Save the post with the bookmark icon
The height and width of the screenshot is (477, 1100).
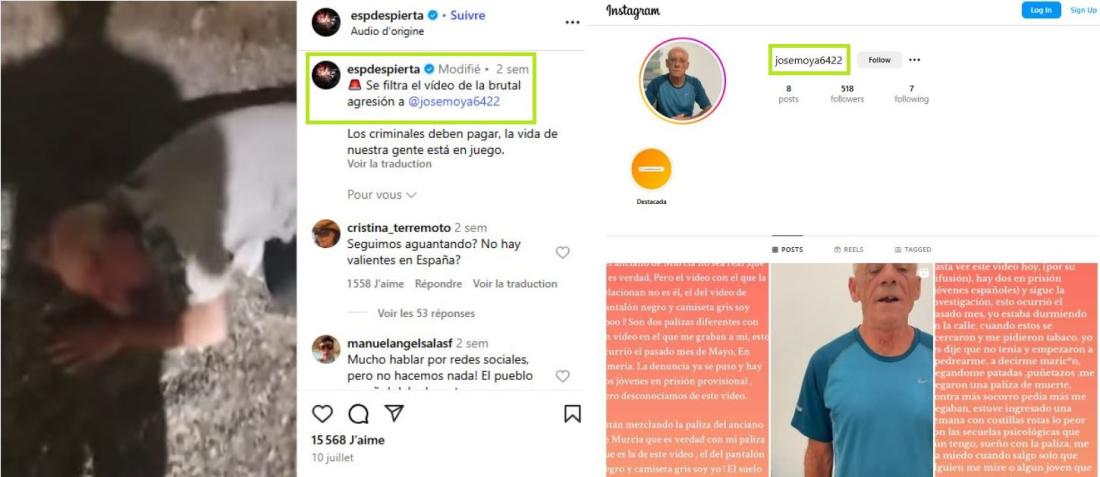(x=572, y=414)
